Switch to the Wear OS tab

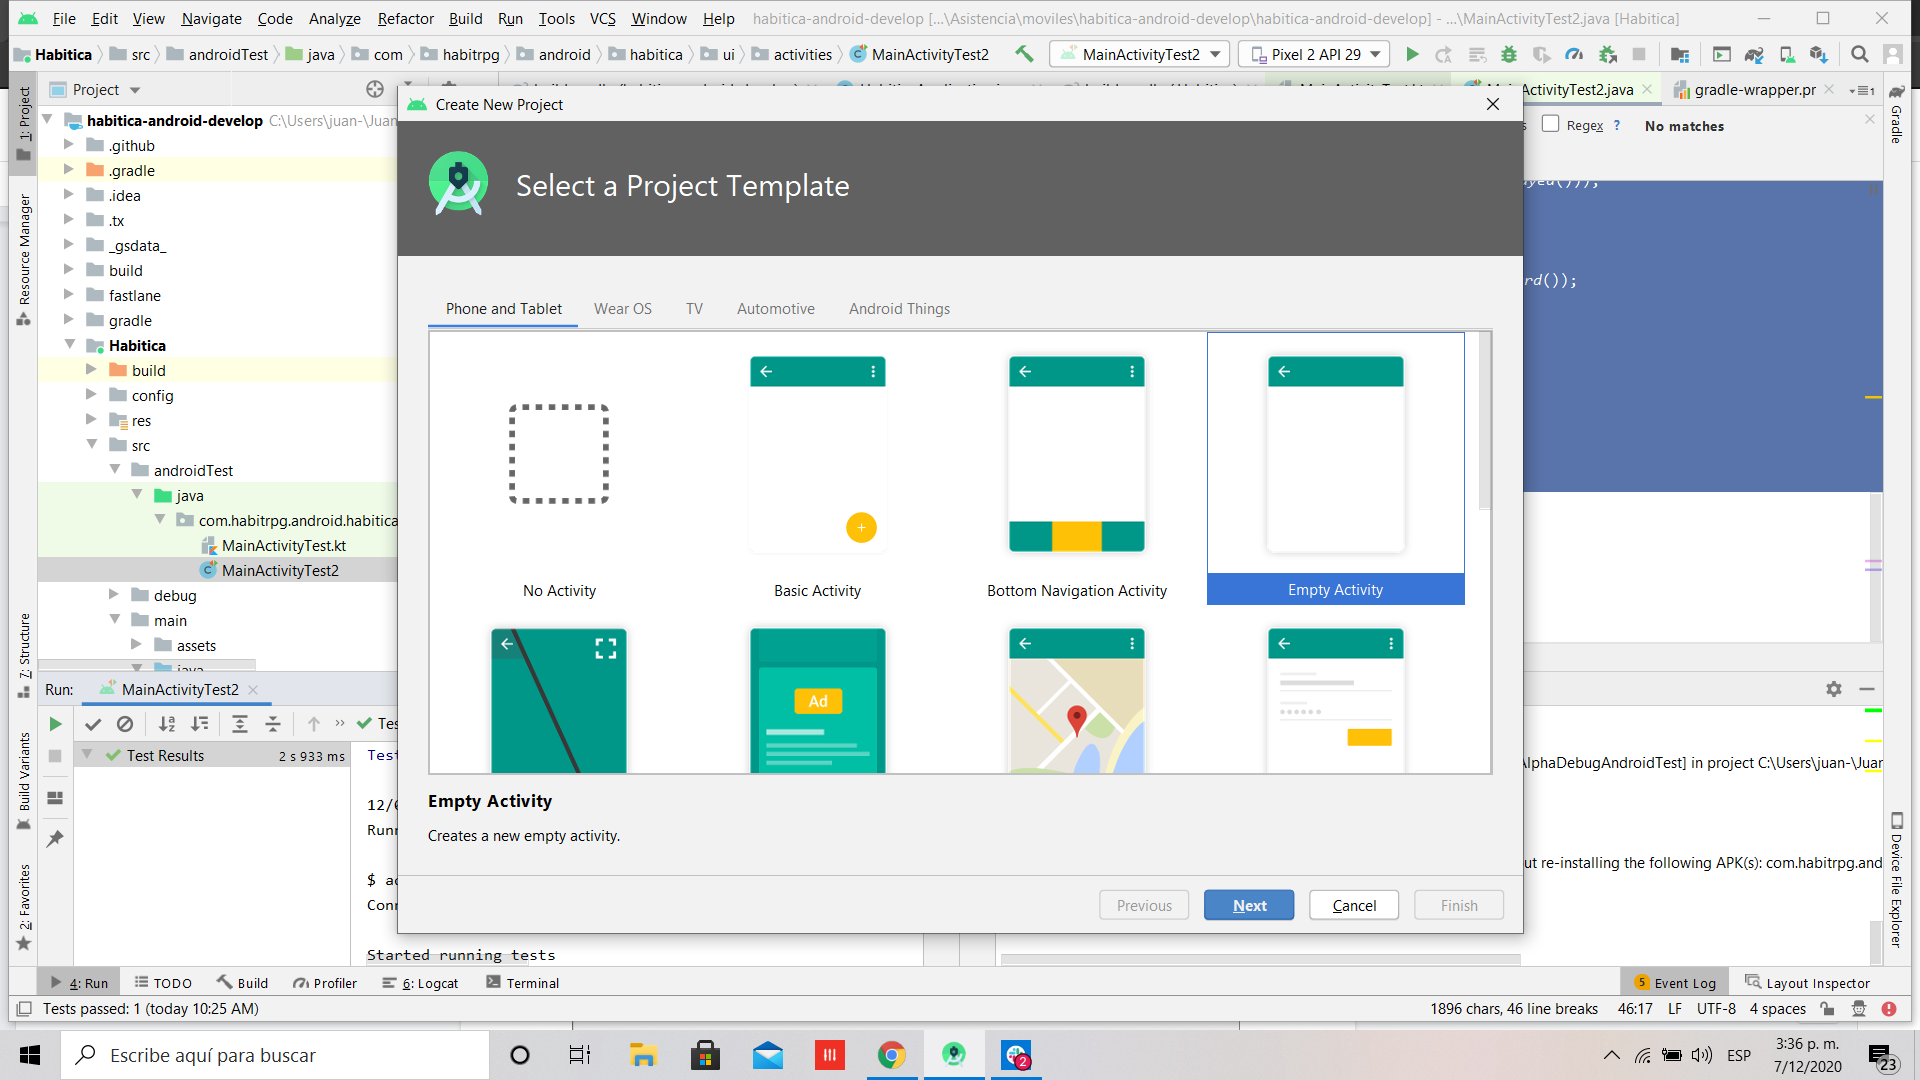[x=622, y=309]
